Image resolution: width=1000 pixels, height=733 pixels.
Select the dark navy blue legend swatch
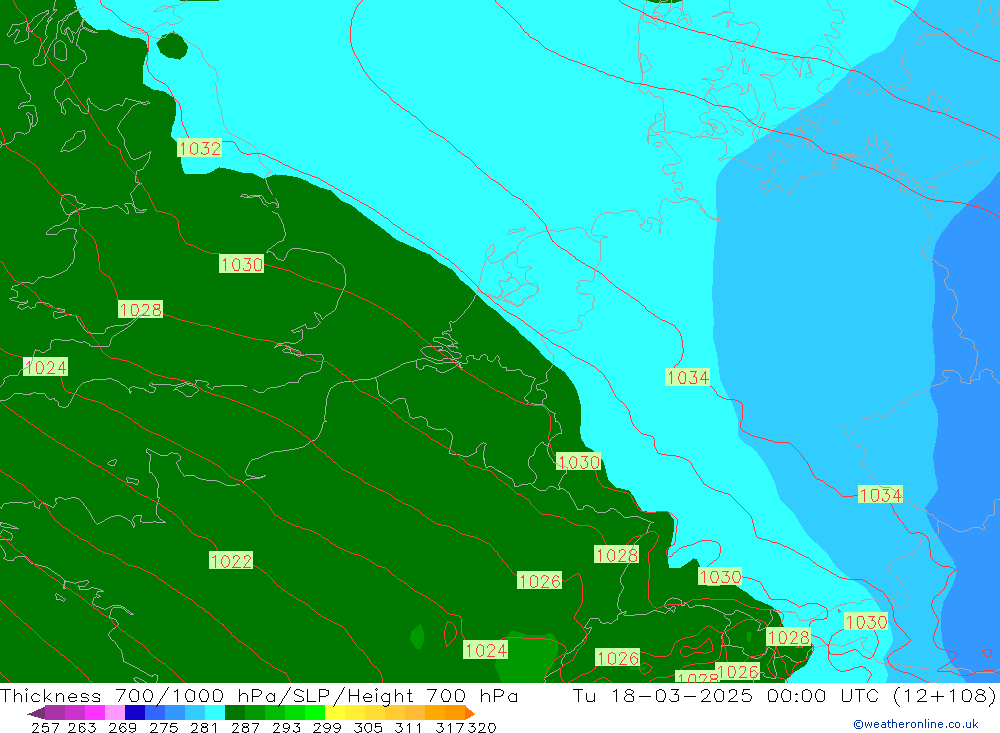point(133,712)
